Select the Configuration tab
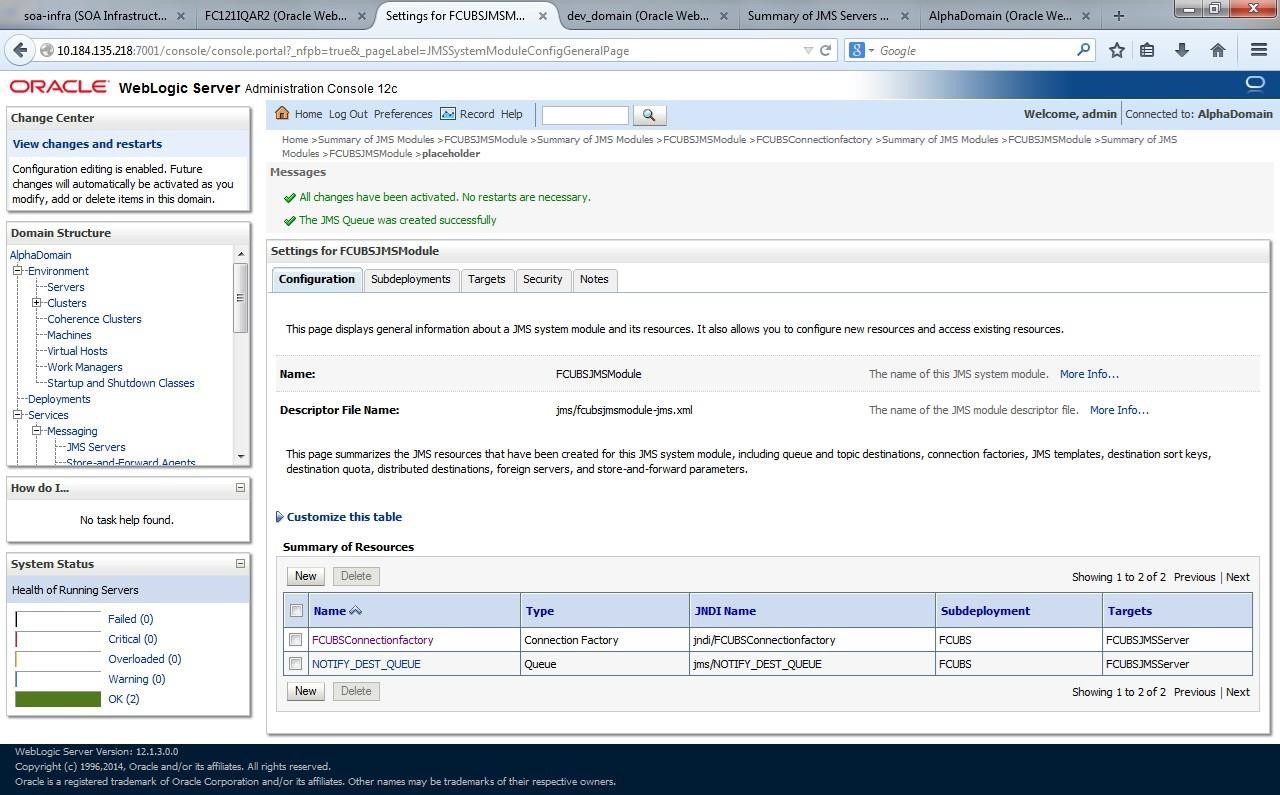This screenshot has height=795, width=1280. (317, 280)
